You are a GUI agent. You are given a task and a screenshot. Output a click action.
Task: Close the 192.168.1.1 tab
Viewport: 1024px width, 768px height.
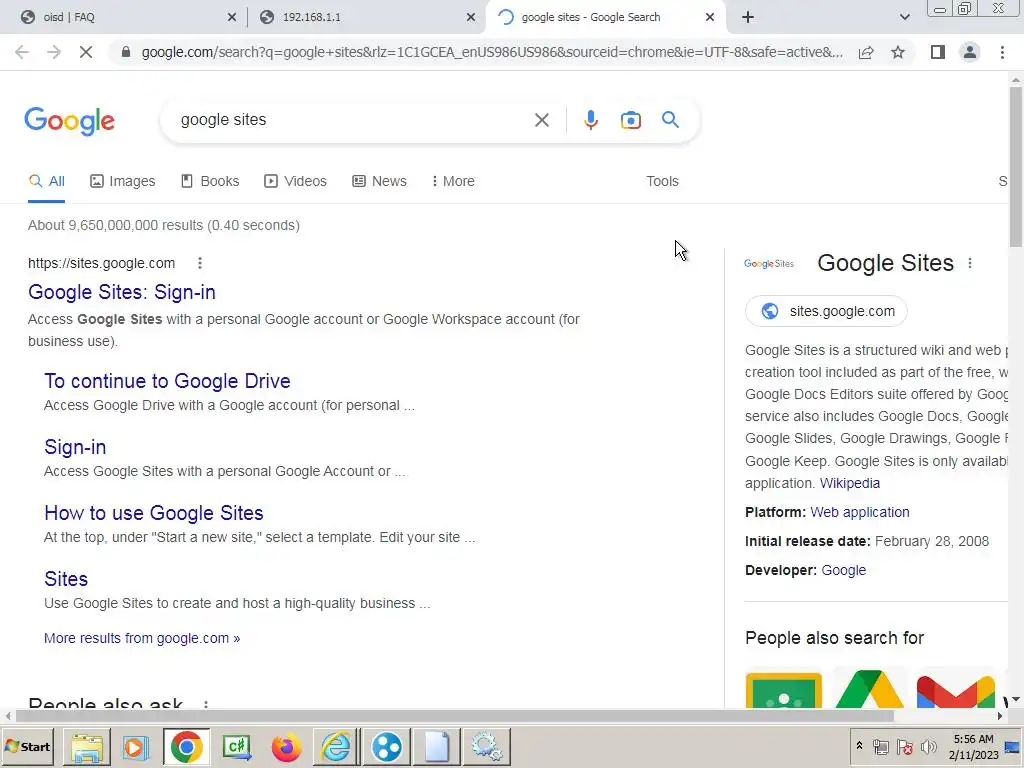point(471,18)
